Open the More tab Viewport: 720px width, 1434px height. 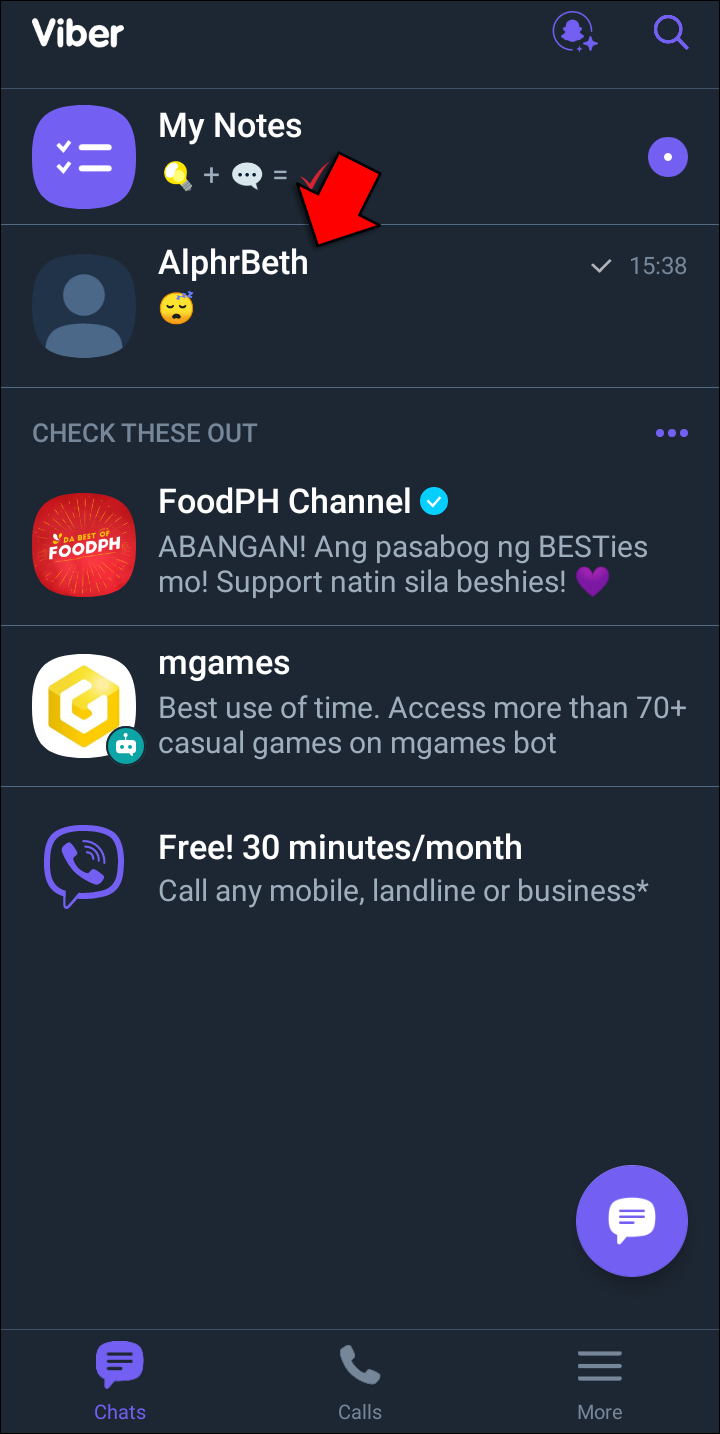pos(599,1382)
